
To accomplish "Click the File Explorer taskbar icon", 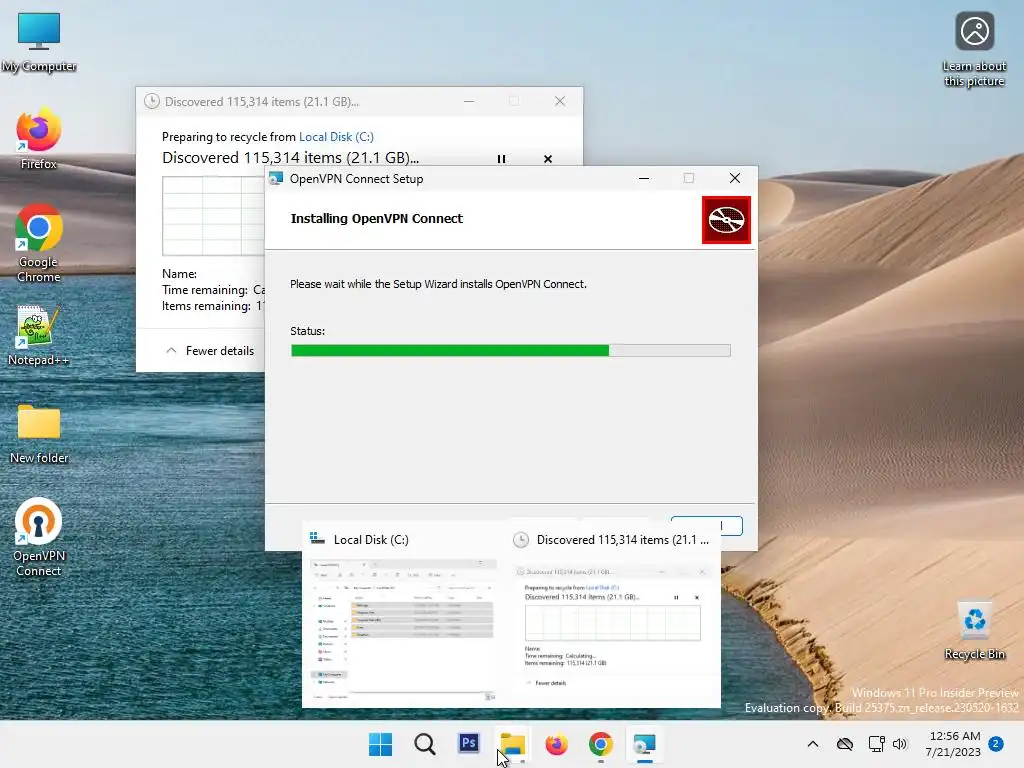I will (513, 744).
